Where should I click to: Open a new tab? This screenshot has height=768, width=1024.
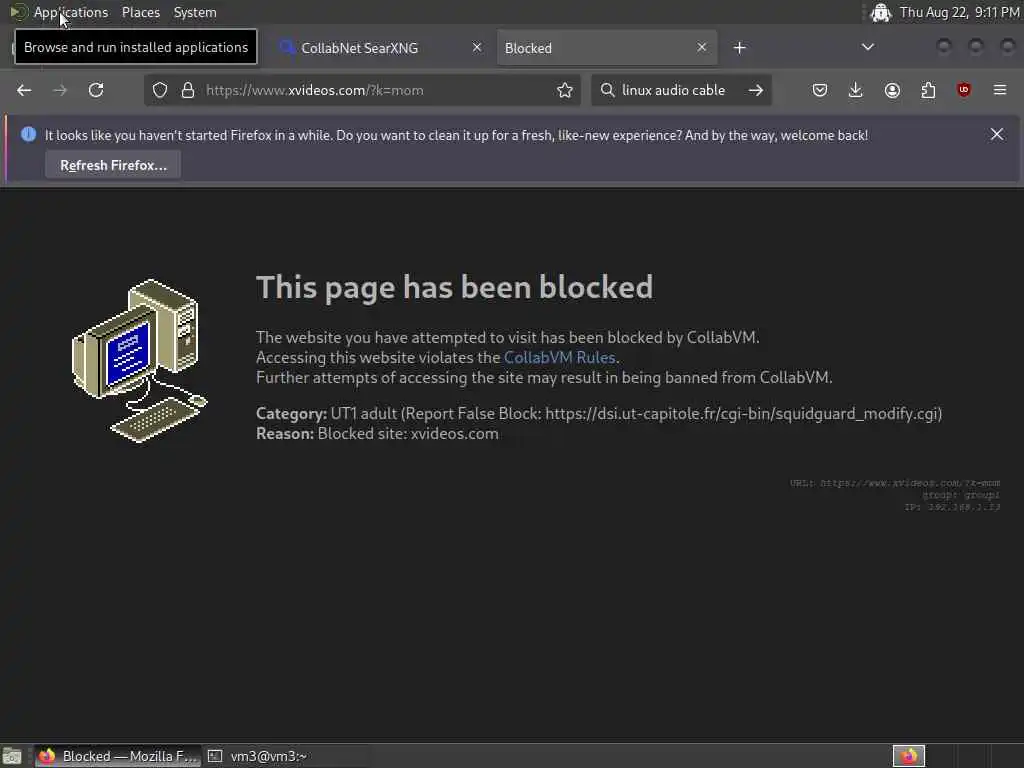click(739, 48)
